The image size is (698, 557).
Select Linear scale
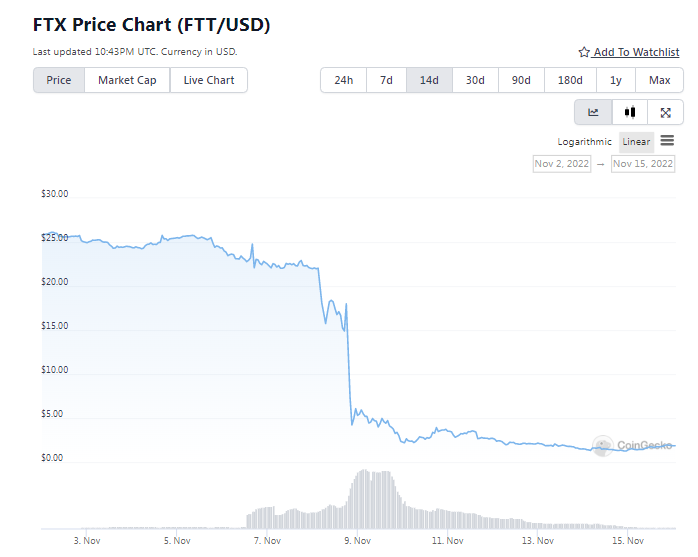coord(636,142)
